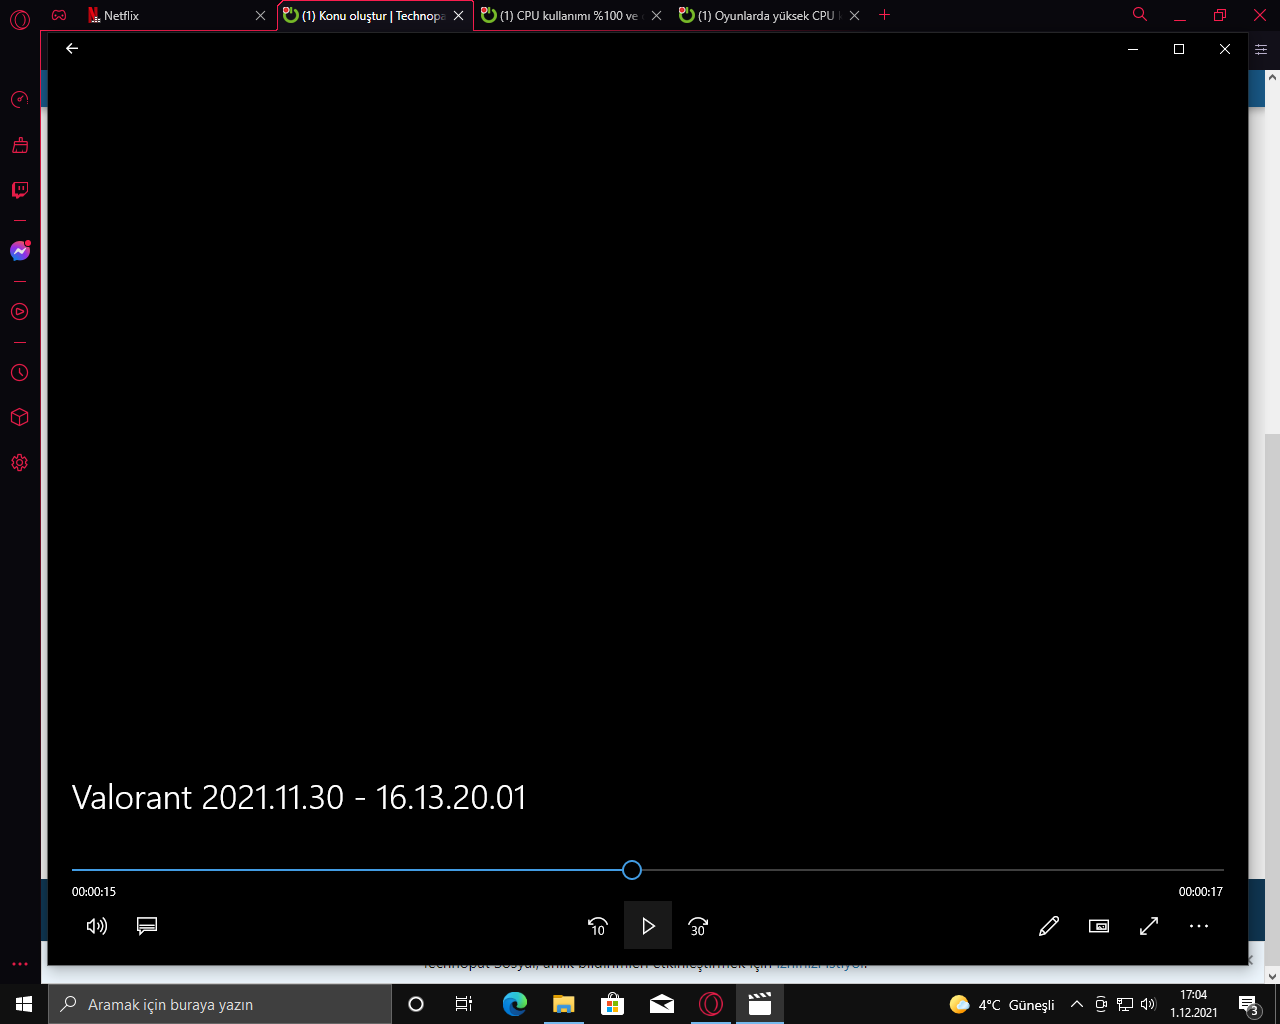This screenshot has width=1280, height=1024.
Task: Switch to the Netflix tab
Action: coord(177,16)
